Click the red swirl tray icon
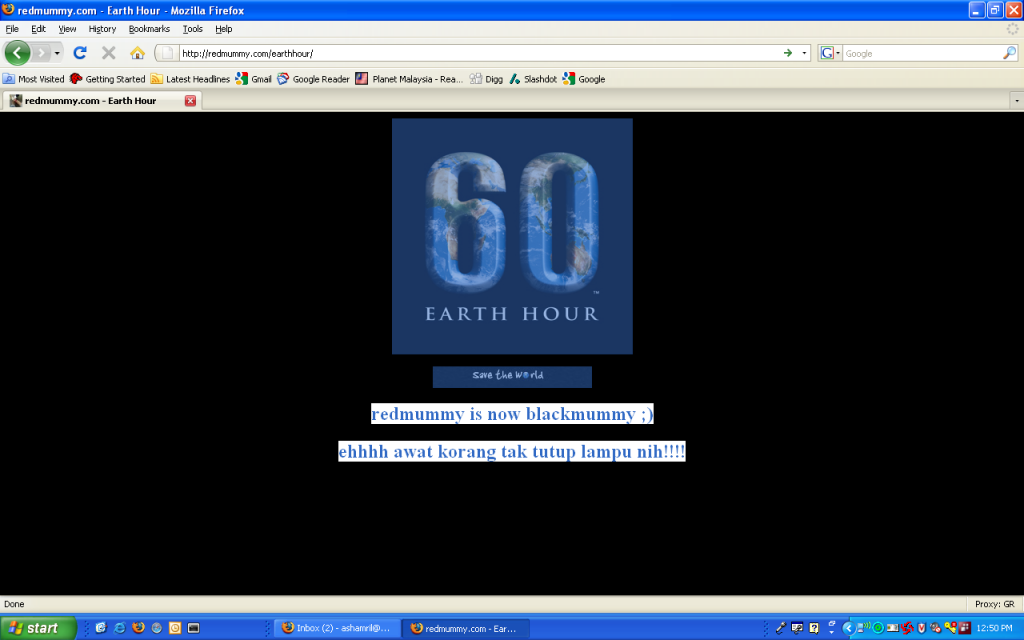This screenshot has height=640, width=1024. coord(907,628)
